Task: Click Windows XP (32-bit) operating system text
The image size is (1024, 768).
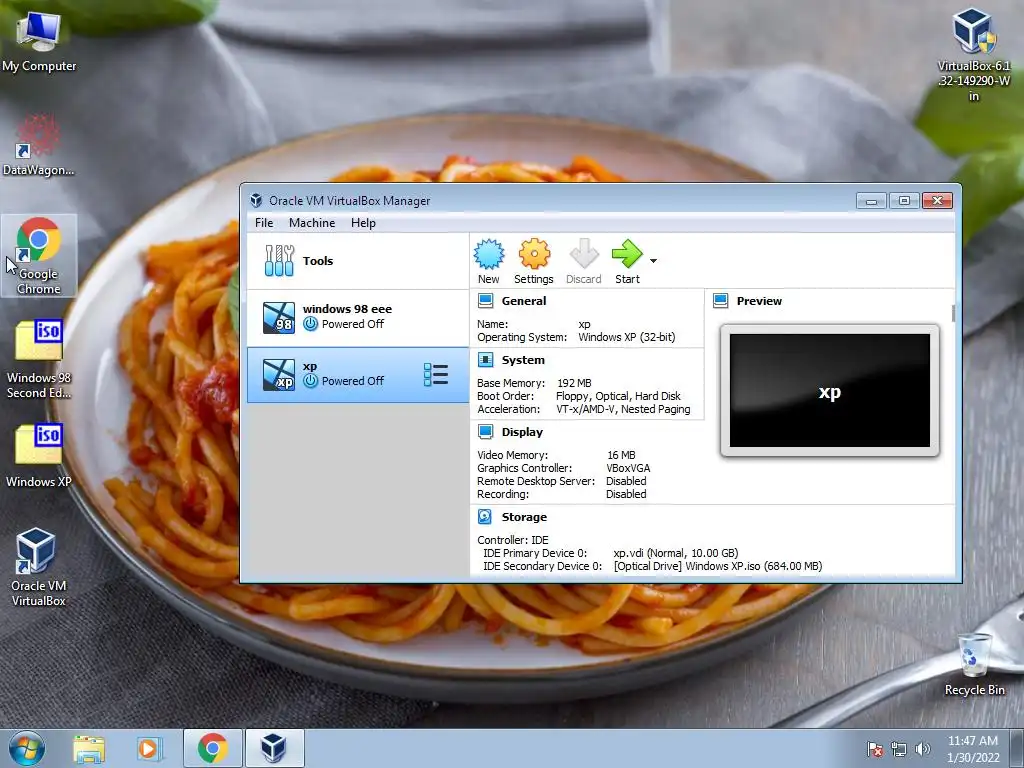Action: pos(627,337)
